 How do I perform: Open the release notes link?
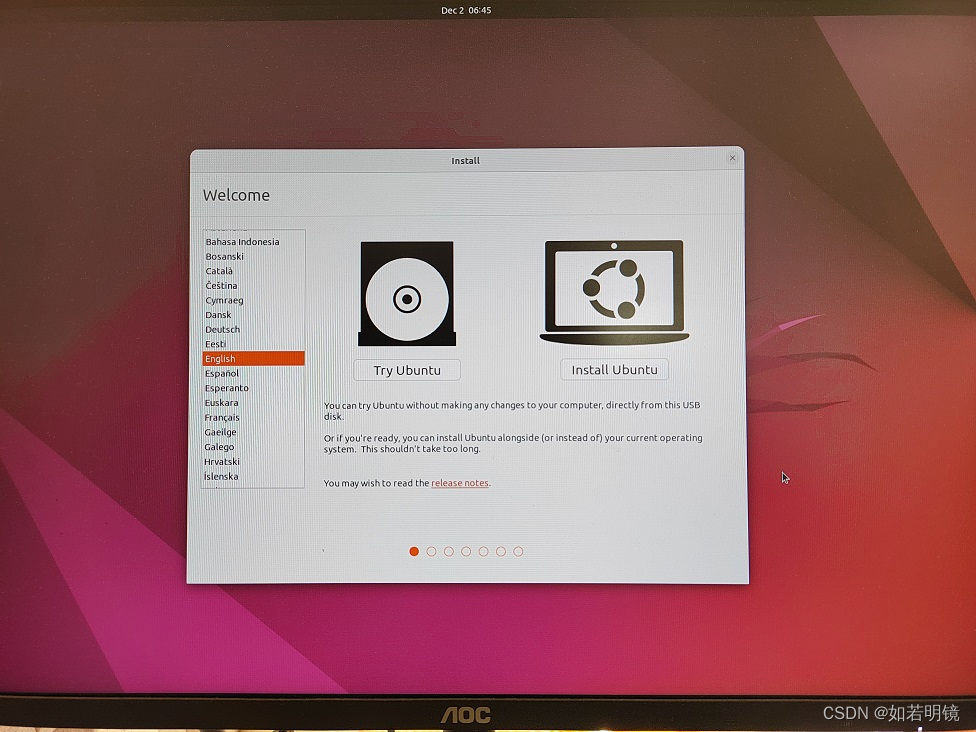[x=460, y=483]
